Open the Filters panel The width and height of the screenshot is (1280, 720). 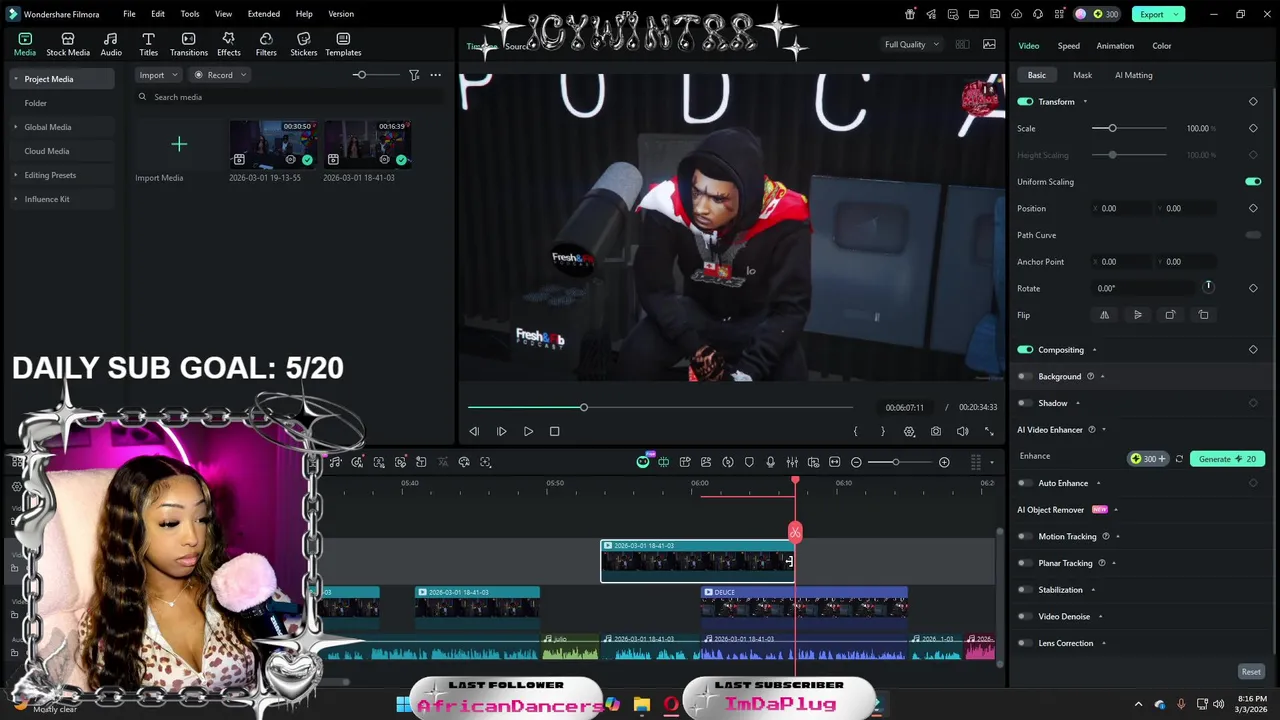coord(266,44)
